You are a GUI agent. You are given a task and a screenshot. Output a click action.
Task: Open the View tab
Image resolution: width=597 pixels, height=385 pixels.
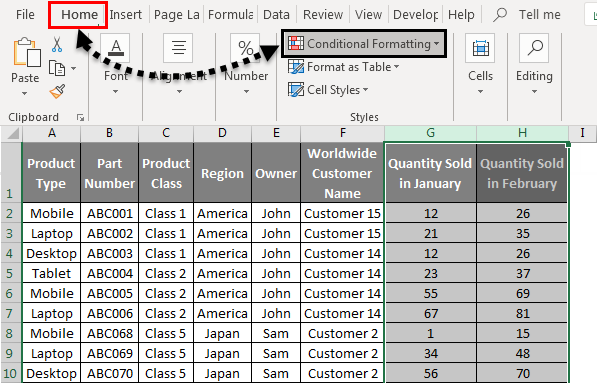pos(368,15)
